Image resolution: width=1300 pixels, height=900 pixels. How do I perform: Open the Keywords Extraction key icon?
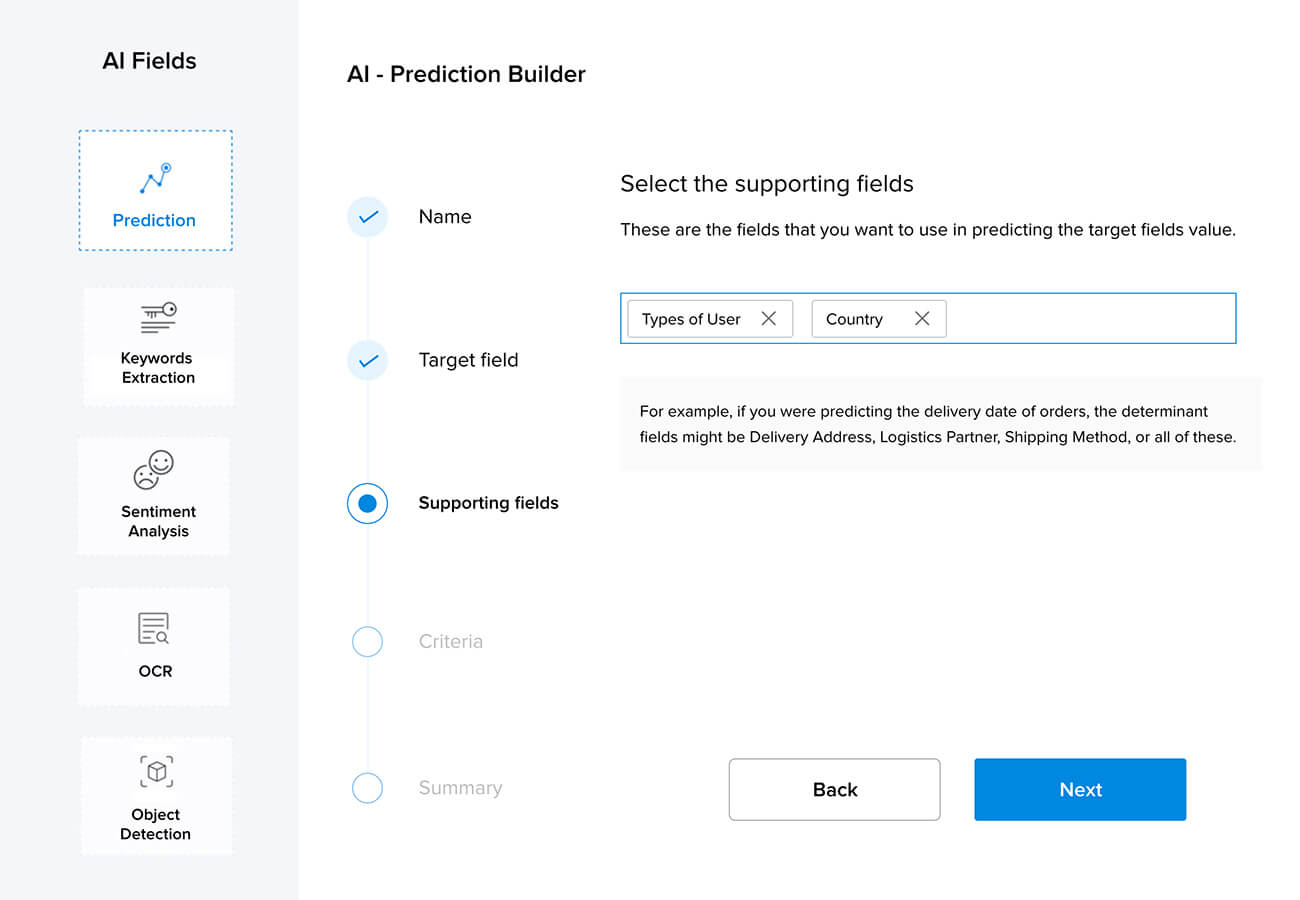[x=158, y=318]
